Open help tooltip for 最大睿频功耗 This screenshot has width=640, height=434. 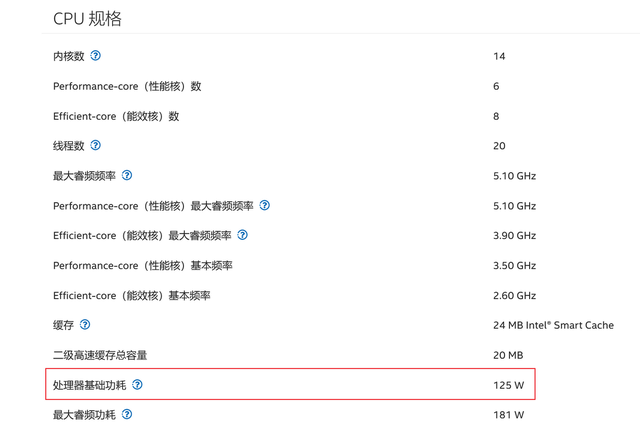tap(127, 414)
